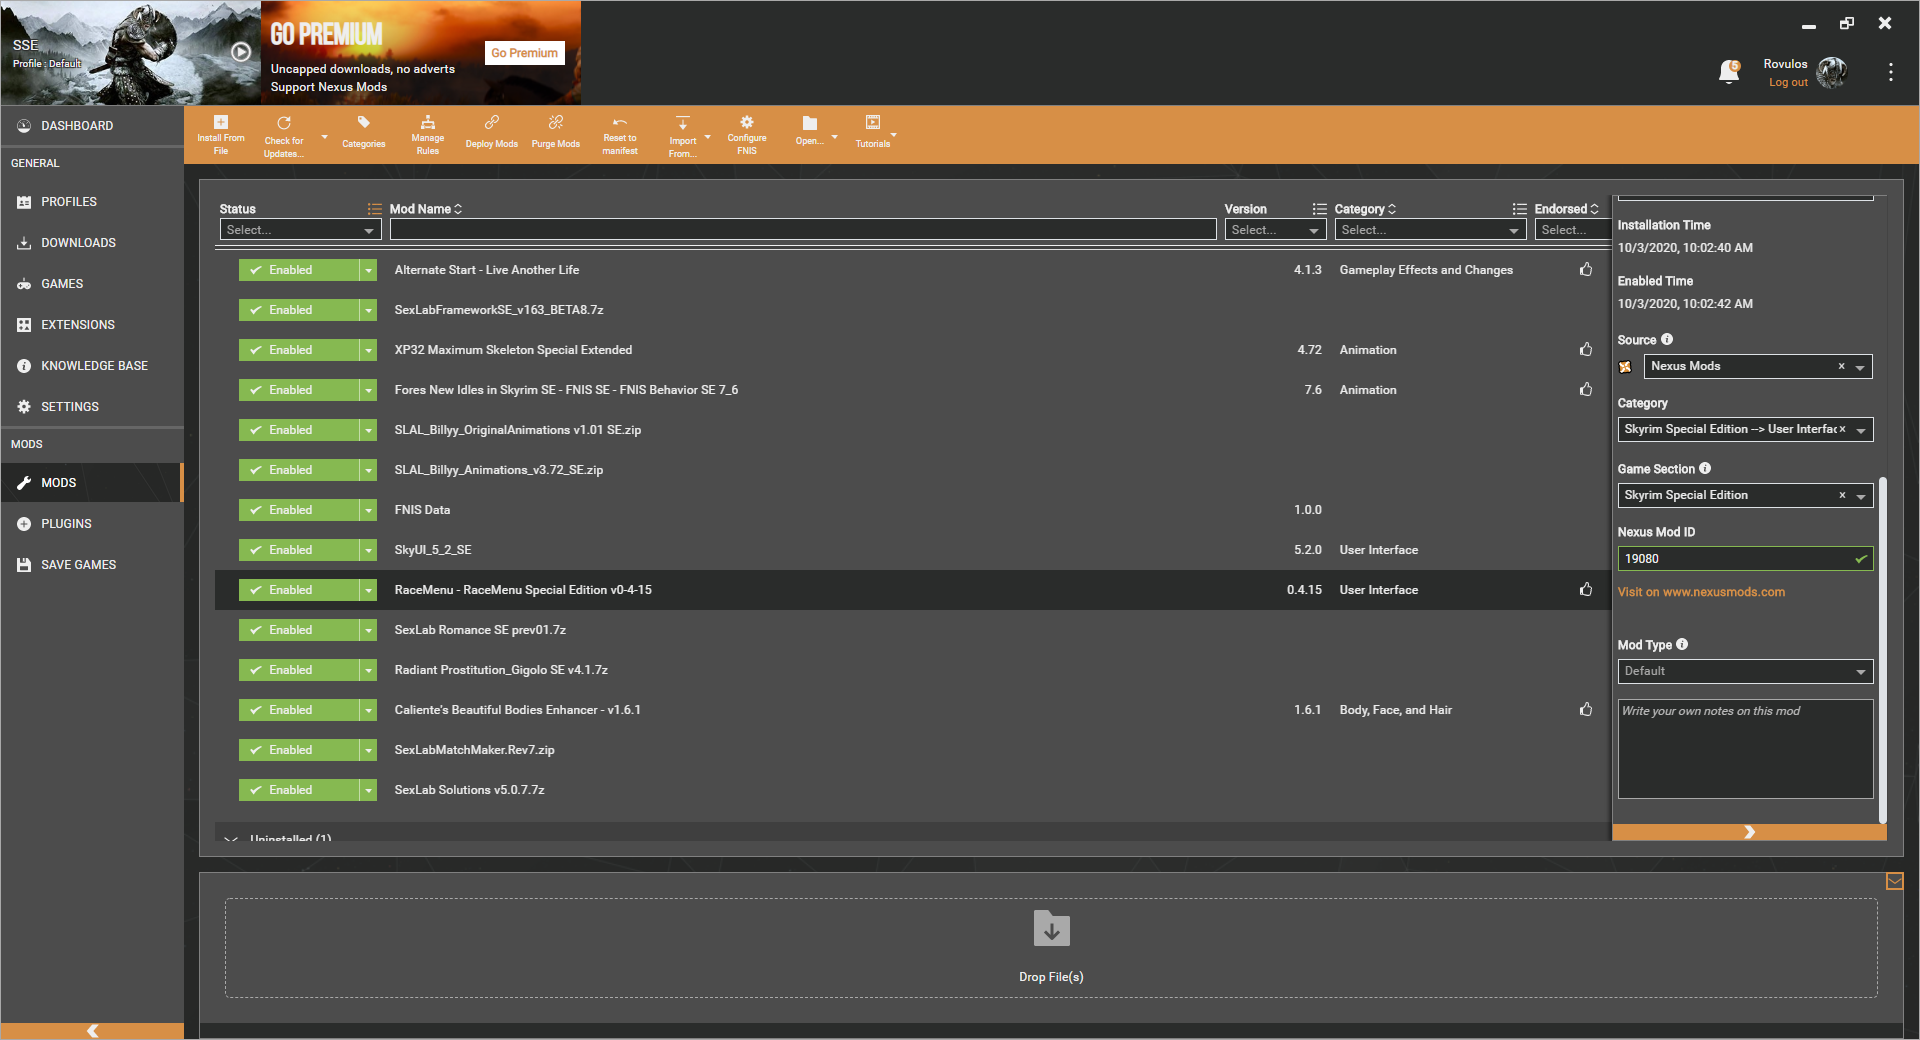Open Manage Rules

point(428,135)
